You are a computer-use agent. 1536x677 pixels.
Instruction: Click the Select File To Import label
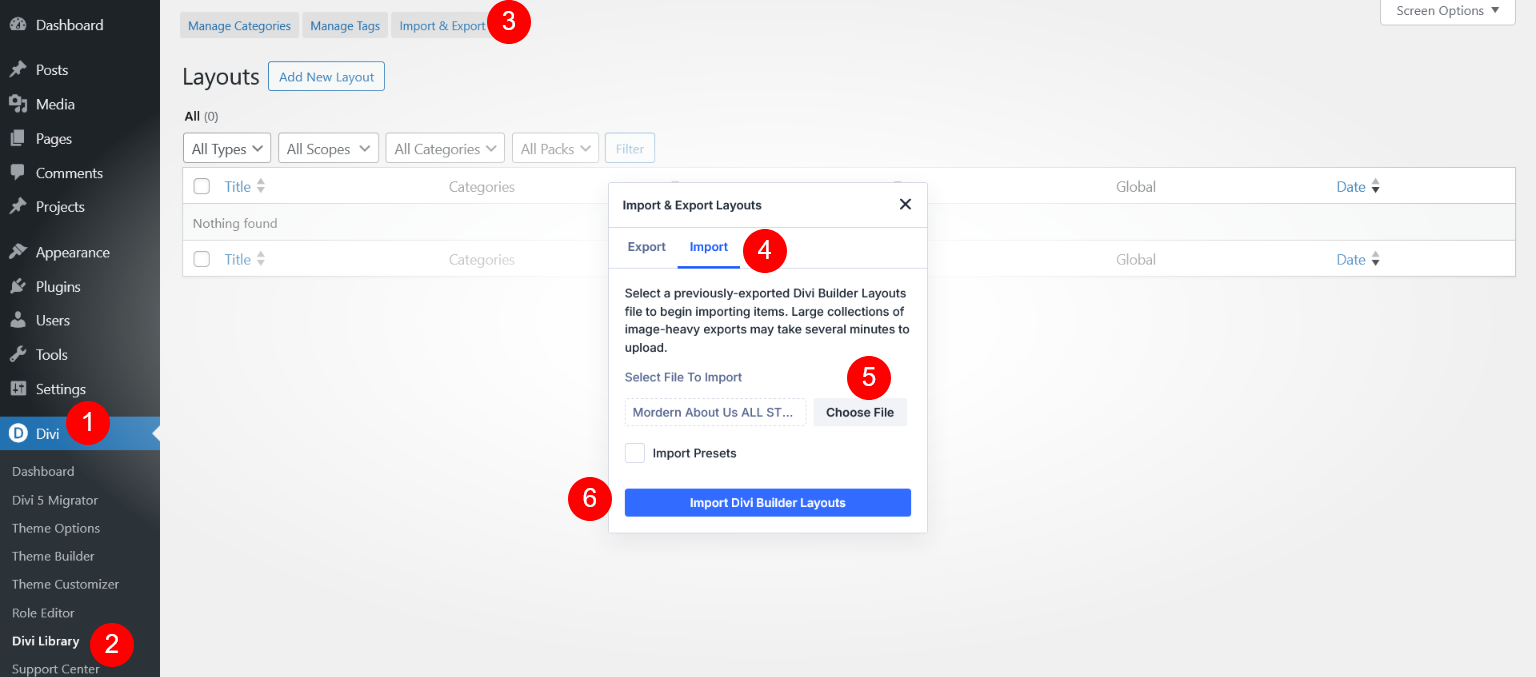click(x=683, y=377)
